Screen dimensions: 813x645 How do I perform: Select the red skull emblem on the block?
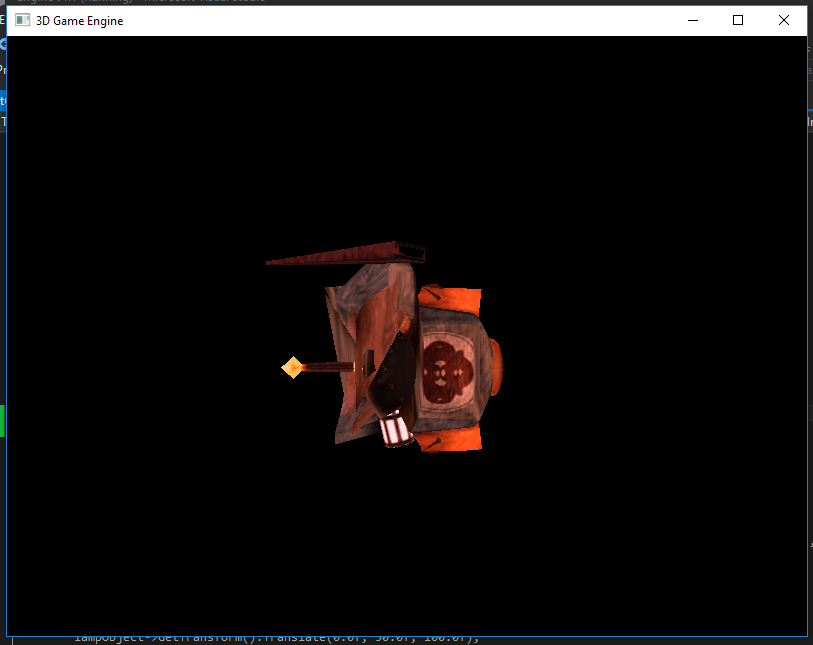[447, 371]
